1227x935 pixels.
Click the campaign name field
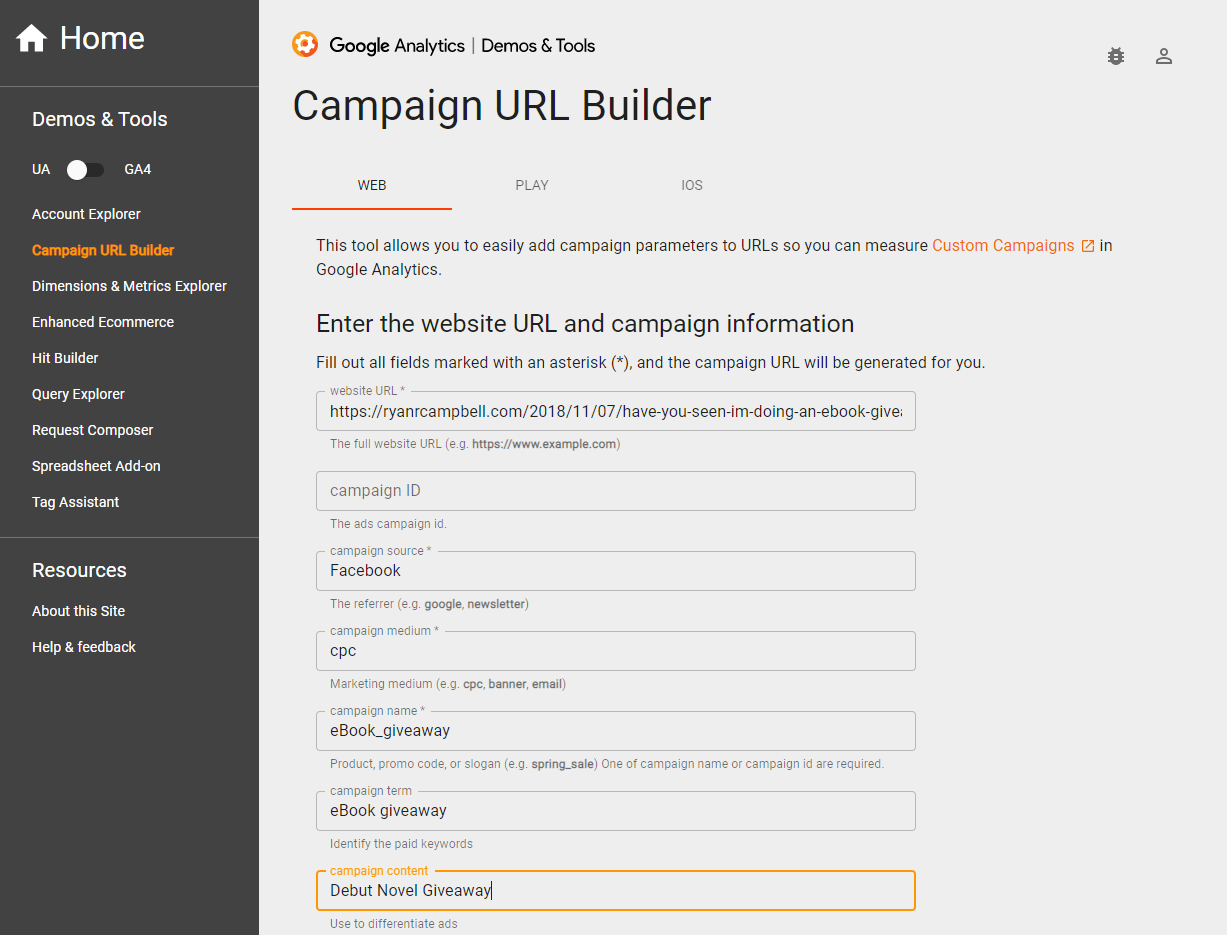(616, 731)
